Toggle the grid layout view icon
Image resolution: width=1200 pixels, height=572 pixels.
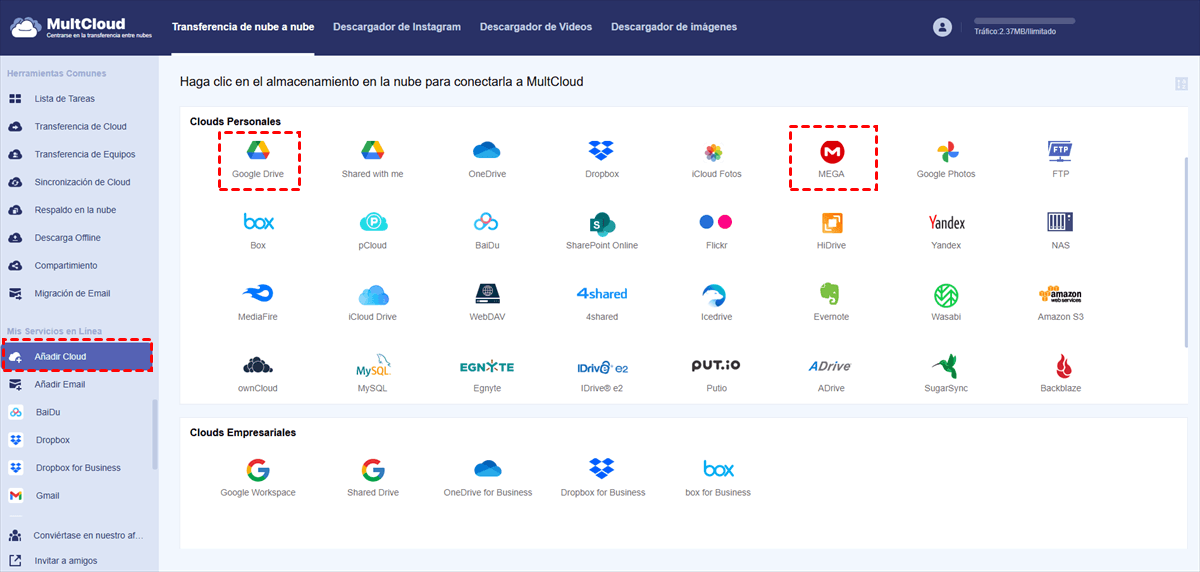[1182, 84]
